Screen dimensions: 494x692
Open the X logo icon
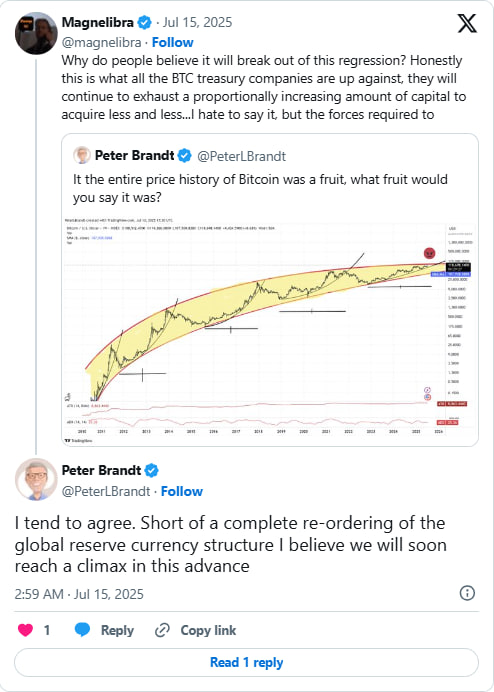[467, 23]
